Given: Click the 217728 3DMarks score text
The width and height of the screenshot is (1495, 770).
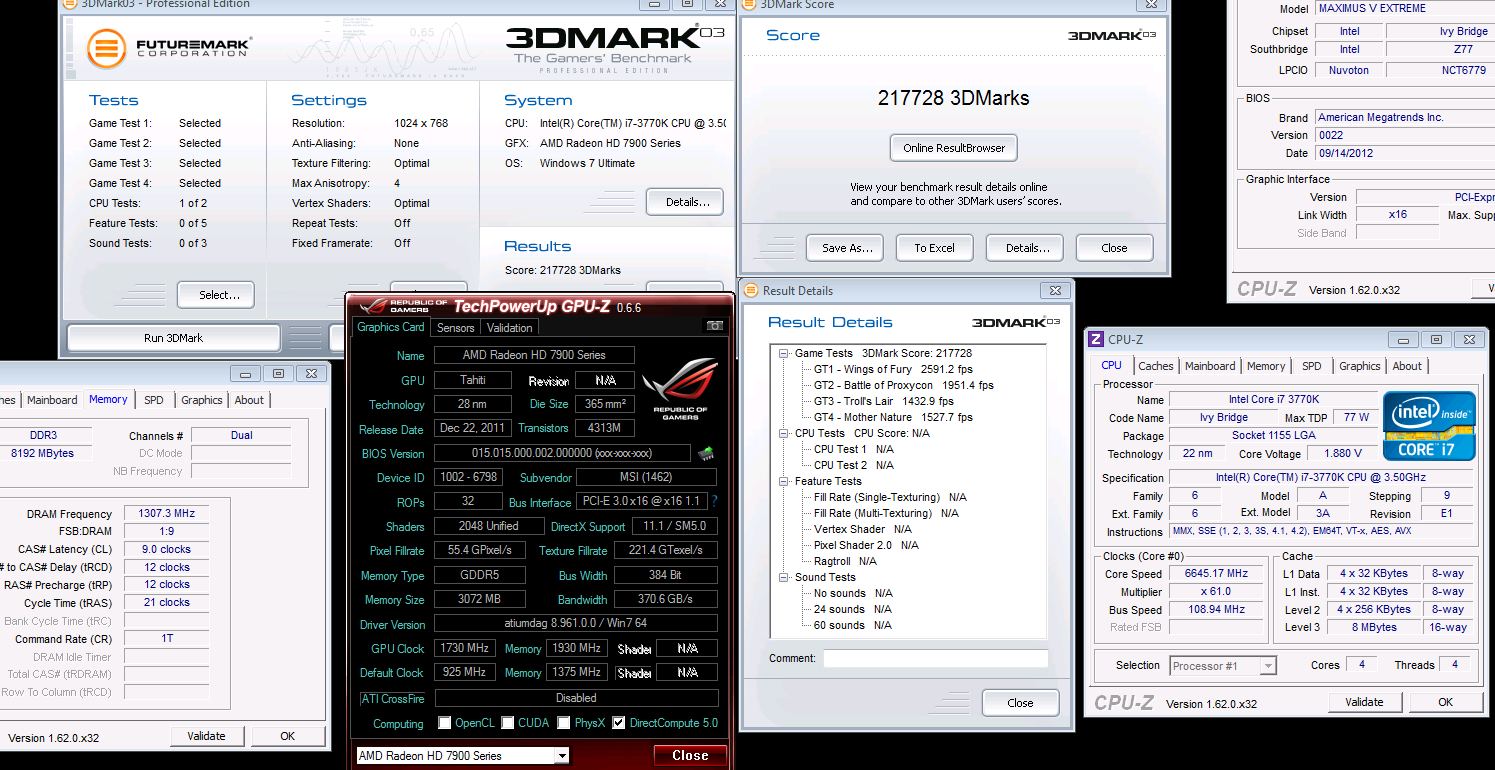Looking at the screenshot, I should (x=953, y=98).
